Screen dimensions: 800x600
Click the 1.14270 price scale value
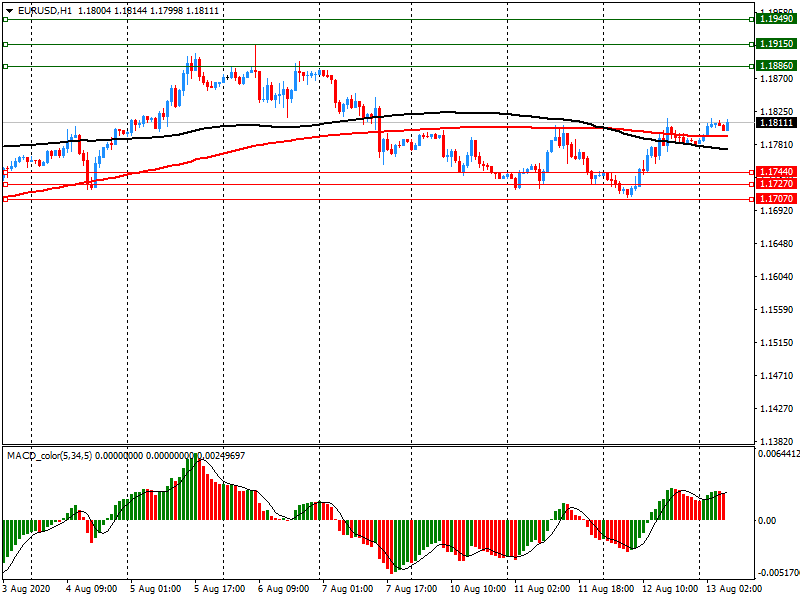(x=777, y=409)
